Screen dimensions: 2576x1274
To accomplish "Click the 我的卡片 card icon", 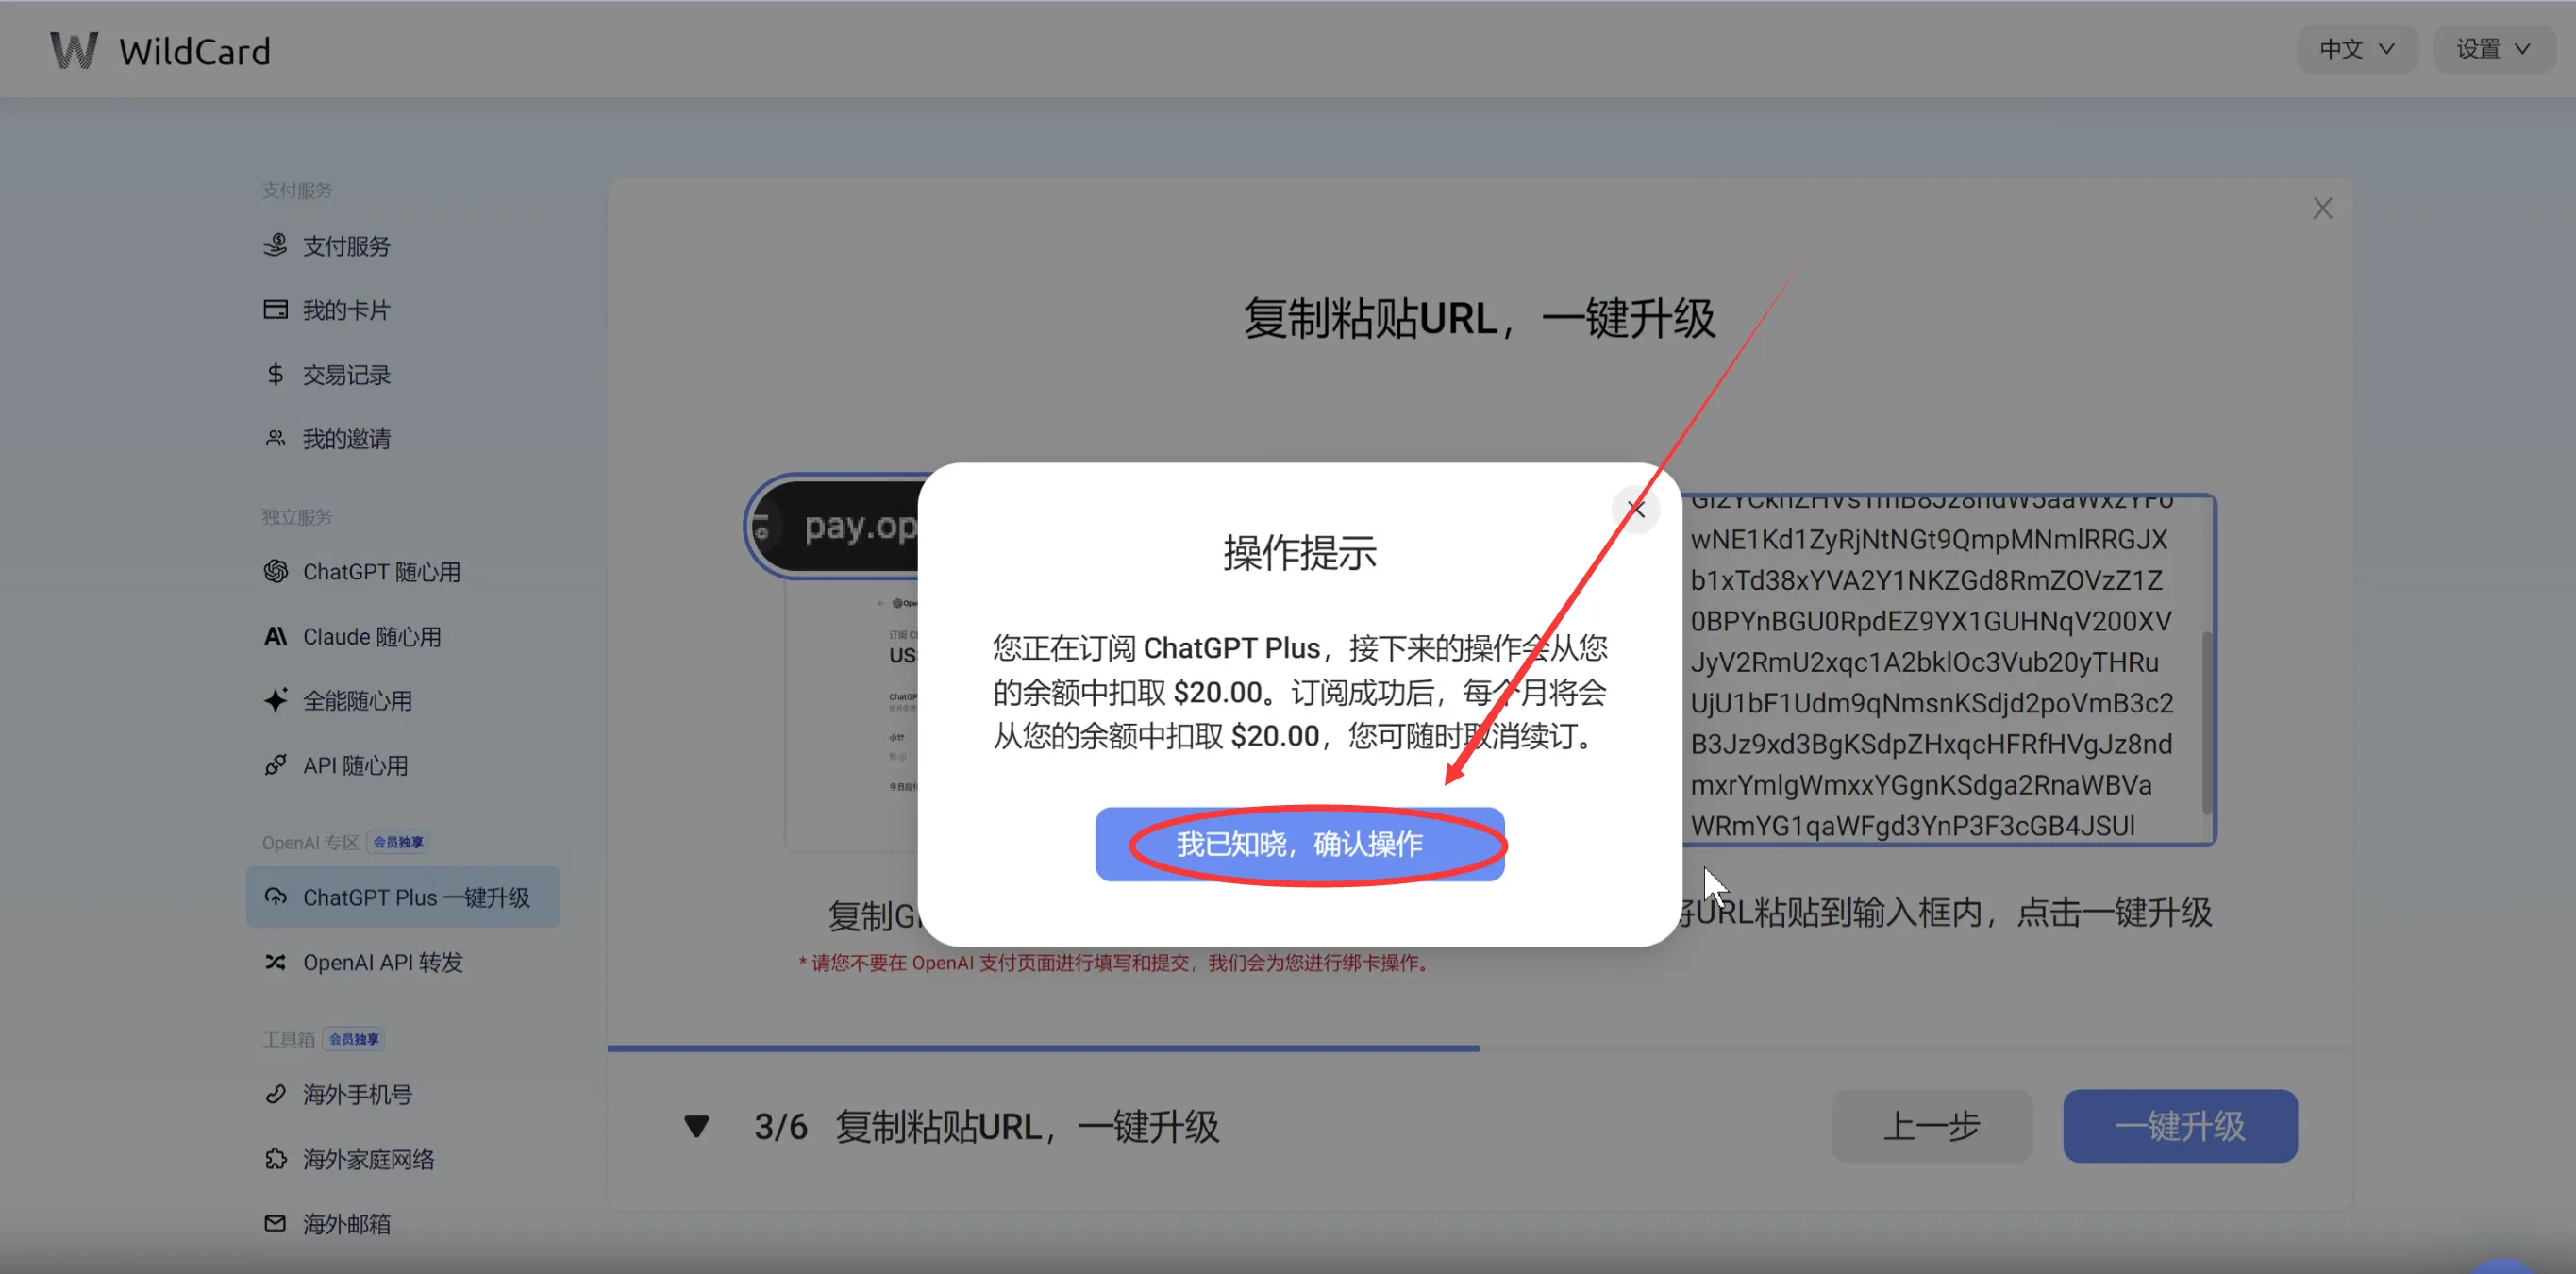I will pos(275,309).
